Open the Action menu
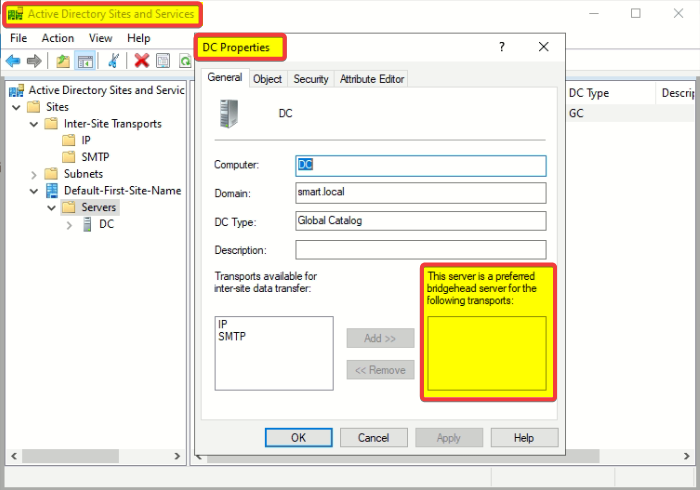 [x=58, y=38]
